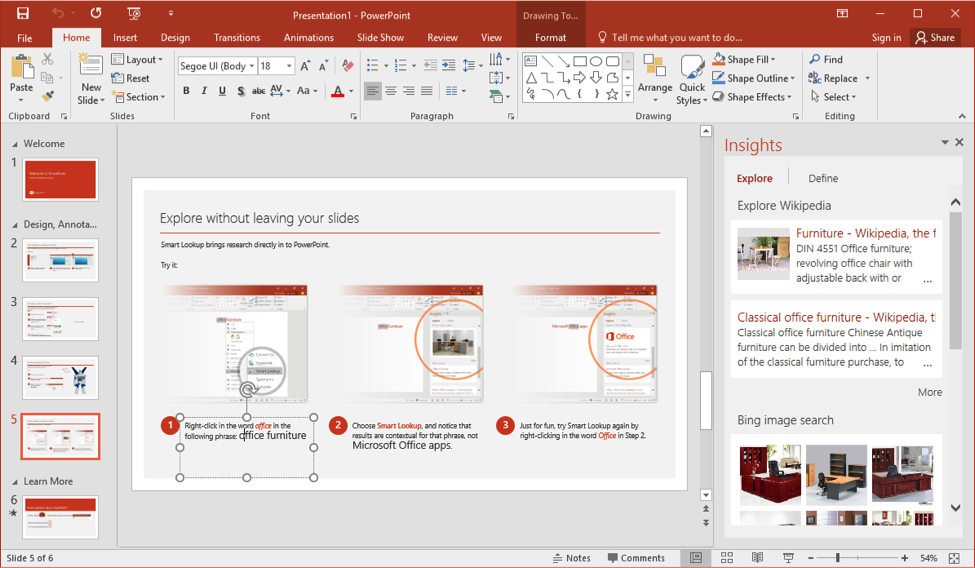Image resolution: width=975 pixels, height=568 pixels.
Task: Click the Format Painter icon
Action: pyautogui.click(x=48, y=97)
